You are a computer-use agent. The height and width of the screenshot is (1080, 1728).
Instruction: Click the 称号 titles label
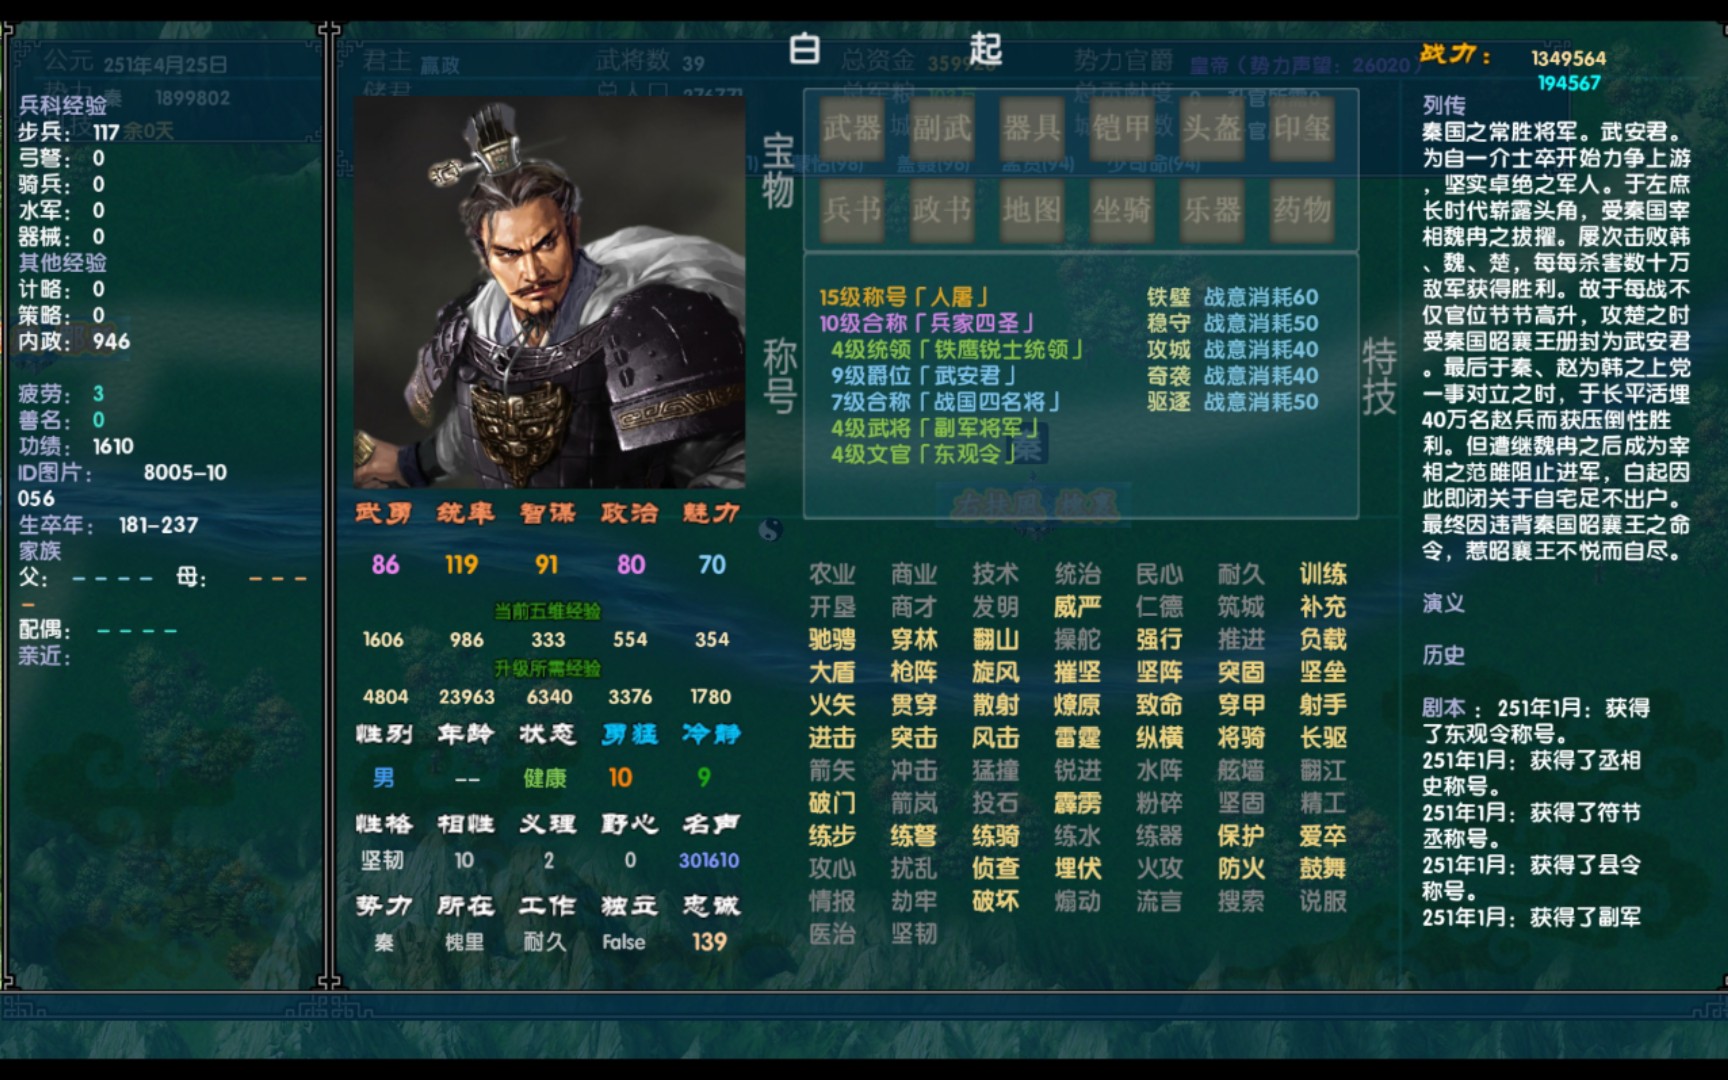(779, 375)
